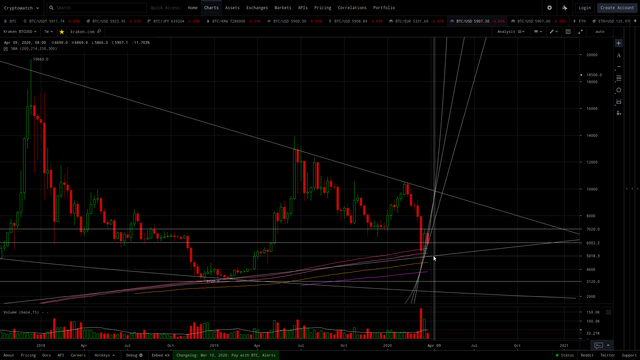Open the Analysis dropdown
This screenshot has height=360, width=640.
click(511, 32)
